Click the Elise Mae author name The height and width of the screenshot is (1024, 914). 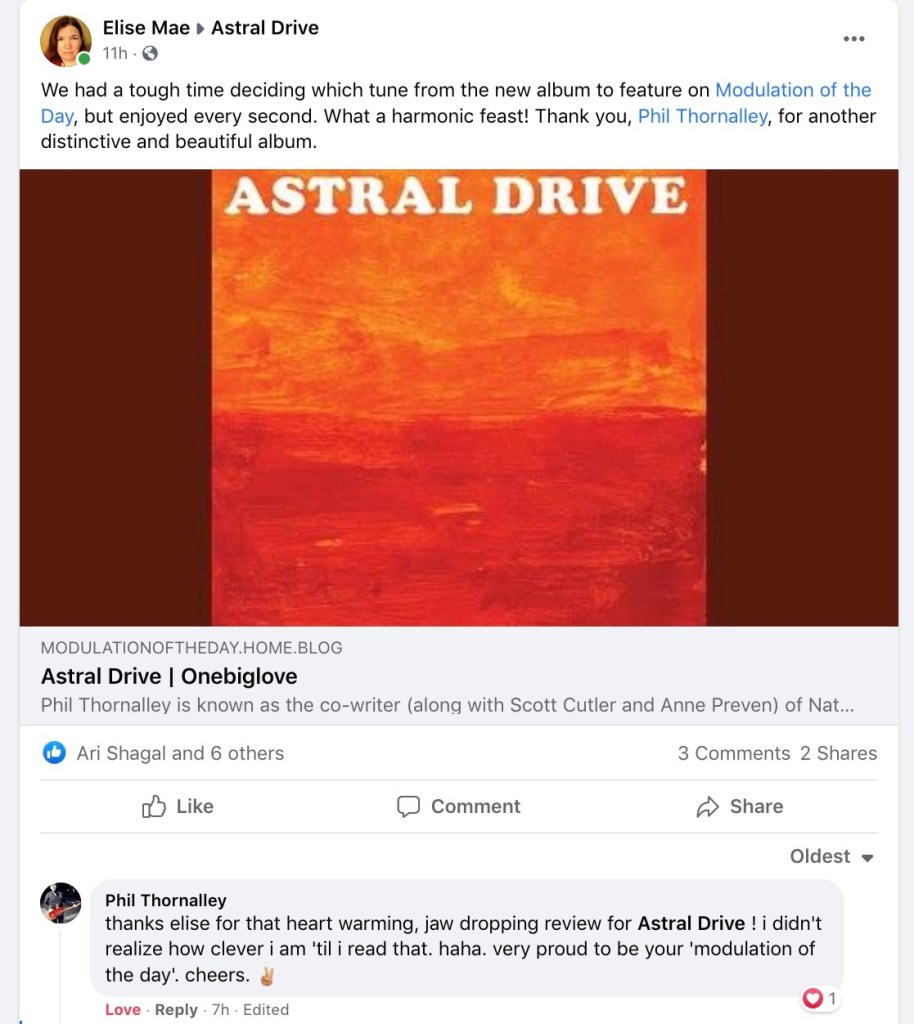[146, 28]
